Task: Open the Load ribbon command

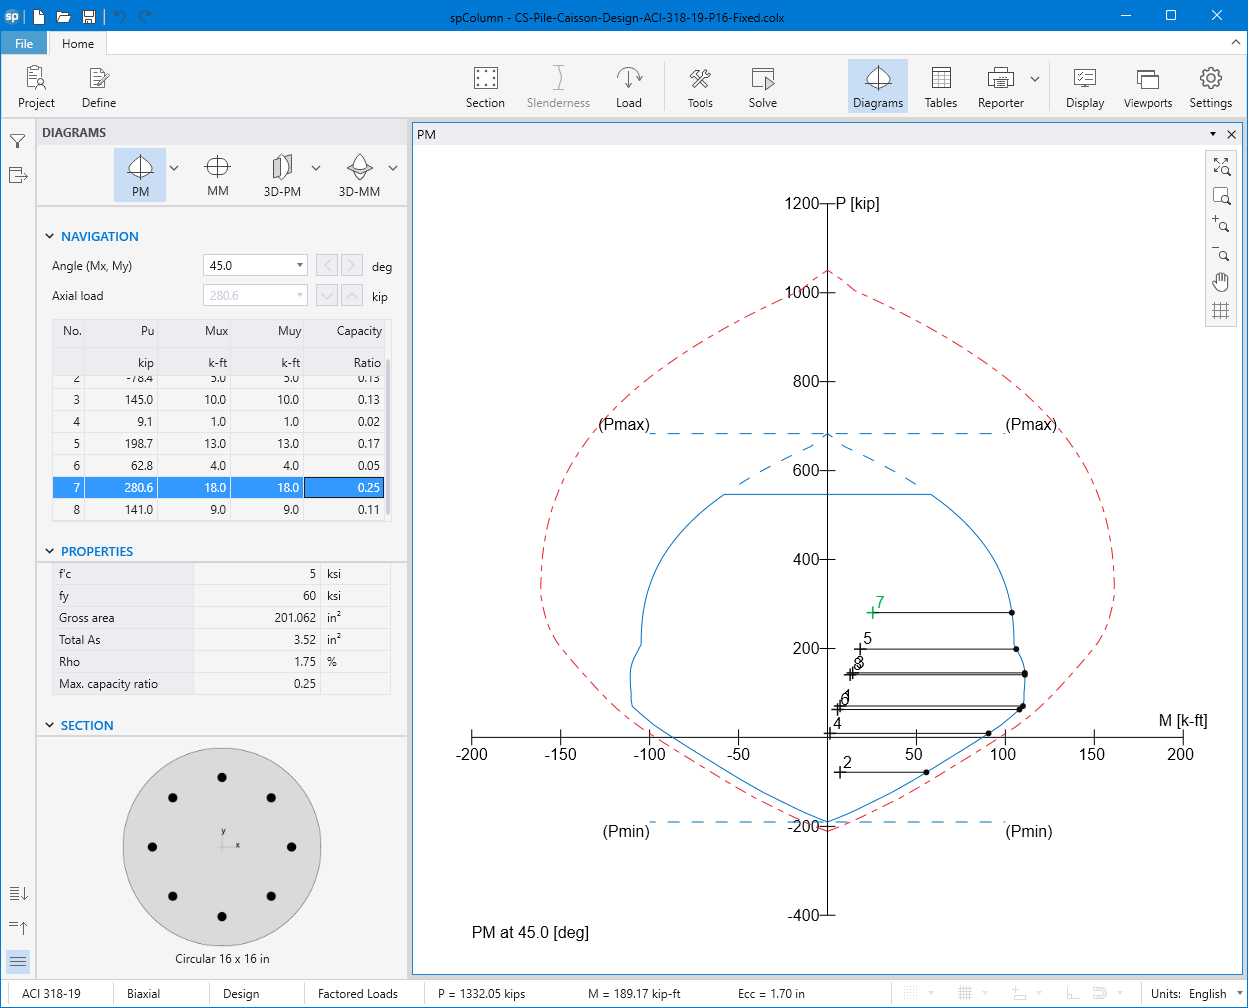Action: pyautogui.click(x=629, y=87)
